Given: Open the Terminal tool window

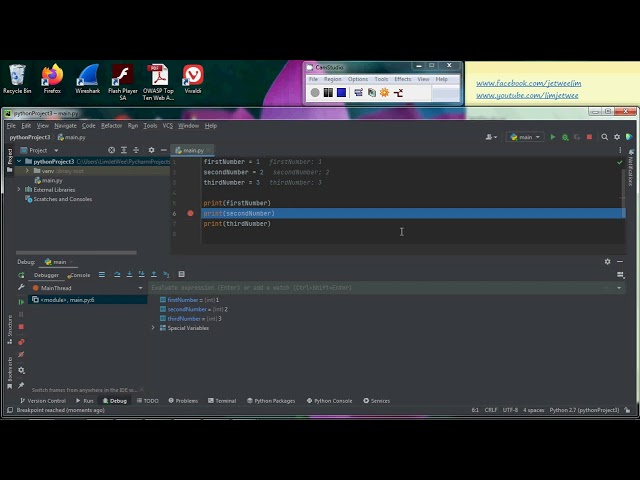Looking at the screenshot, I should click(x=222, y=401).
